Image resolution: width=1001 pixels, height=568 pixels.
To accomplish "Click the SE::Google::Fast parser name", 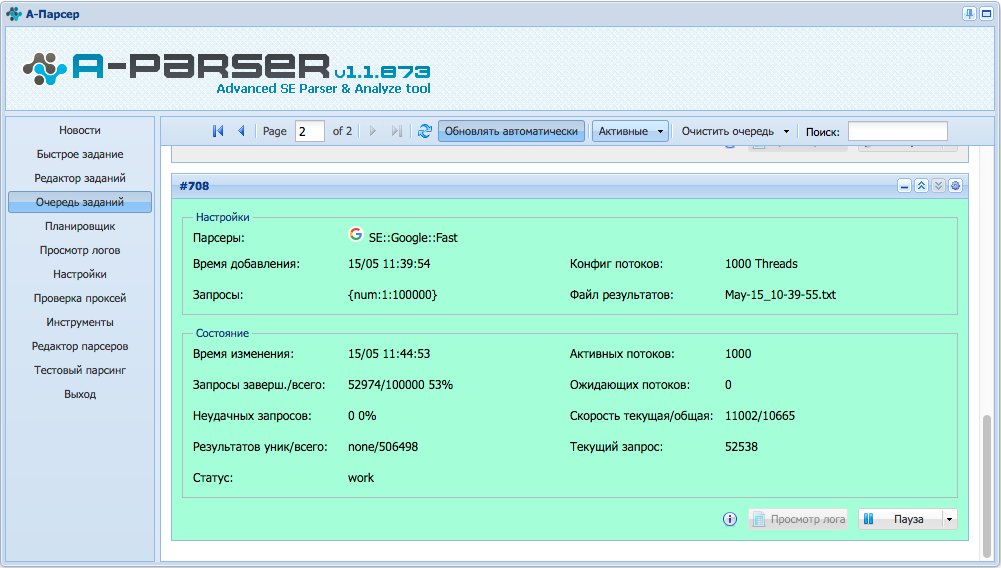I will 413,237.
